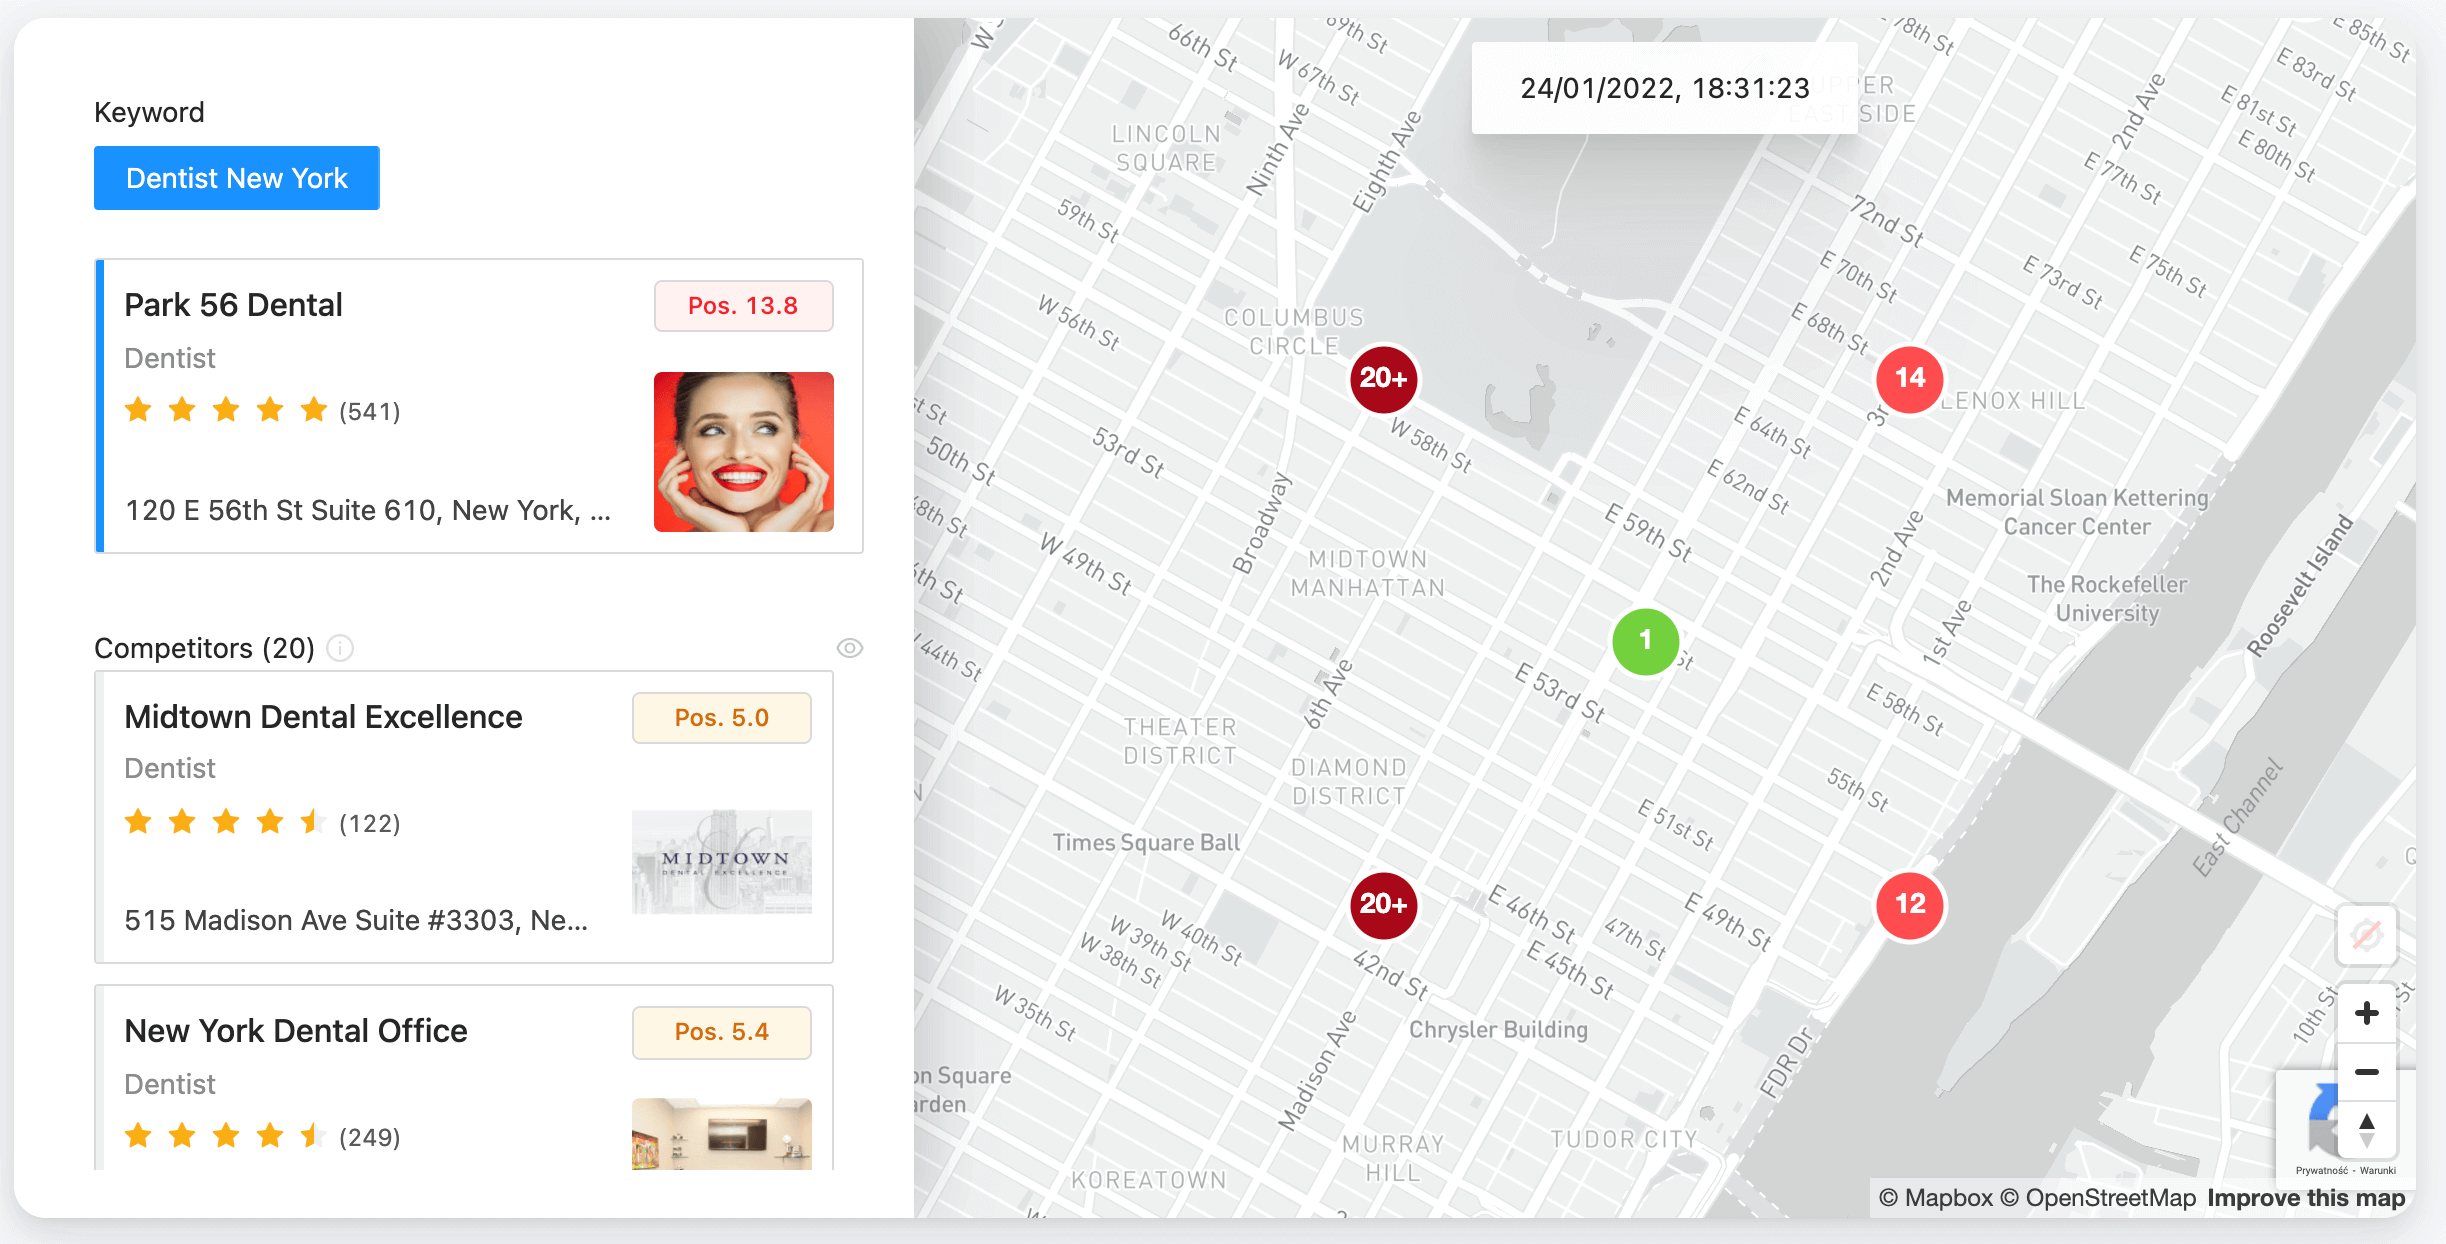Click the red marker '12' near FDR Drive
Image resolution: width=2446 pixels, height=1244 pixels.
1910,903
